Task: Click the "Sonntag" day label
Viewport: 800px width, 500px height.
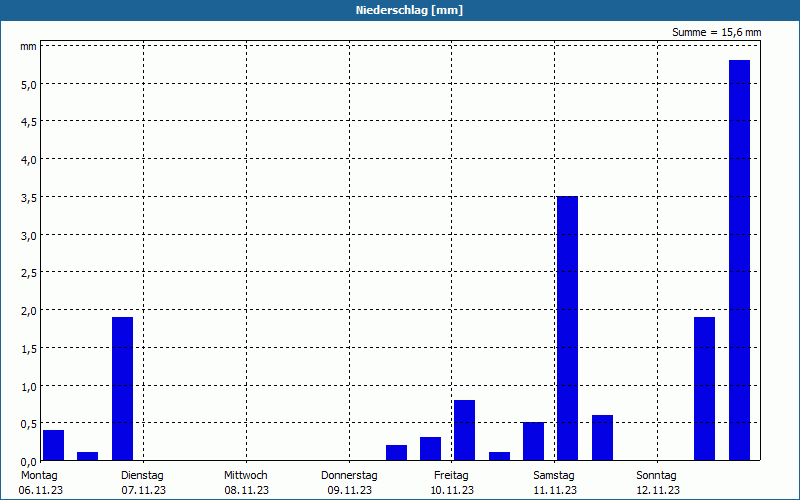Action: (x=657, y=476)
